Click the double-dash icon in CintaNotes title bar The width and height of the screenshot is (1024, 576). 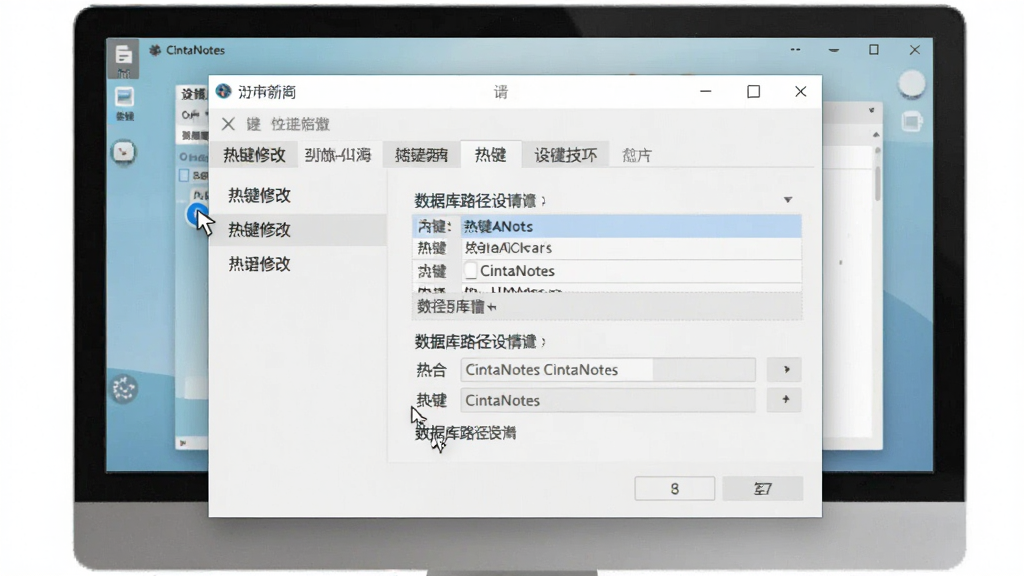(795, 50)
